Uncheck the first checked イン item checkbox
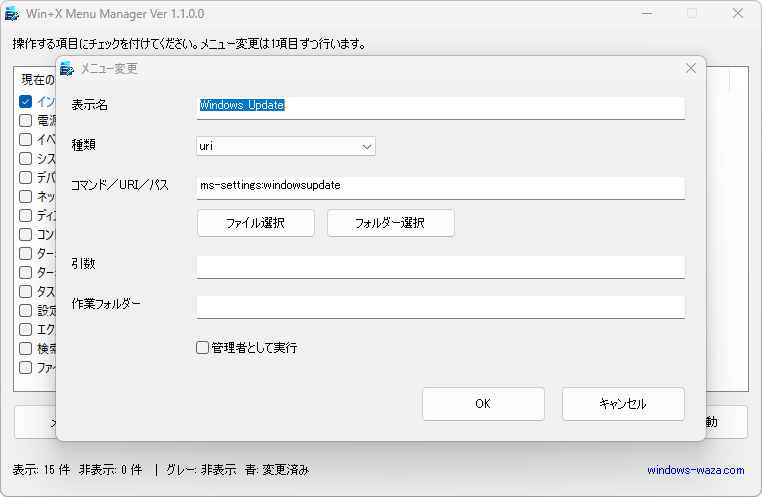 tap(25, 102)
